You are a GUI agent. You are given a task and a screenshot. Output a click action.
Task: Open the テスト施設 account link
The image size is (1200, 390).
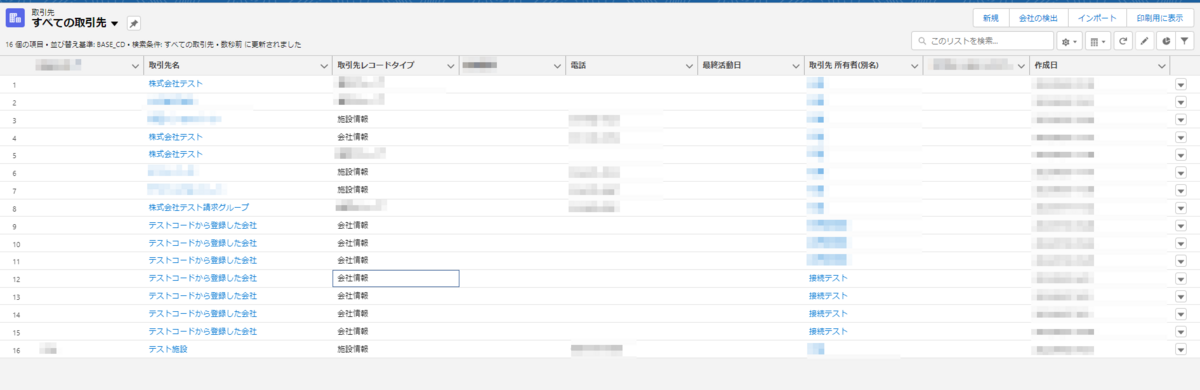pyautogui.click(x=168, y=350)
